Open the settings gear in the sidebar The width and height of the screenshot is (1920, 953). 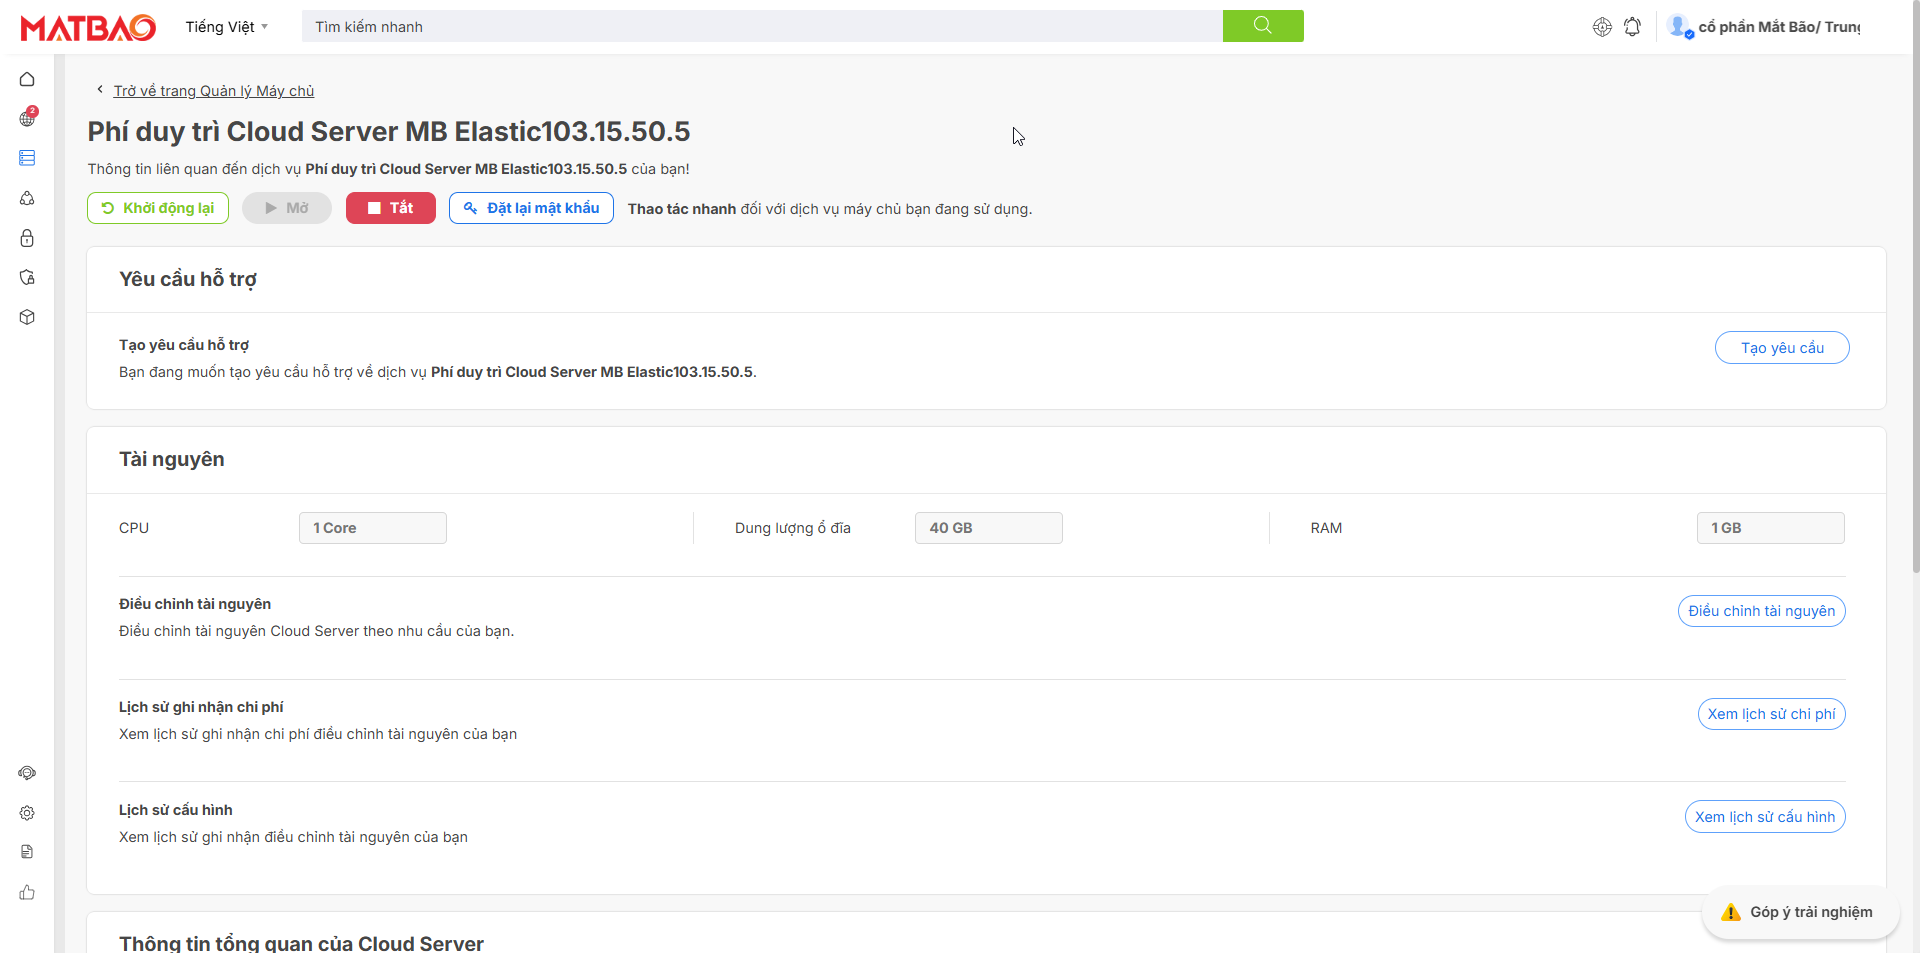(27, 813)
